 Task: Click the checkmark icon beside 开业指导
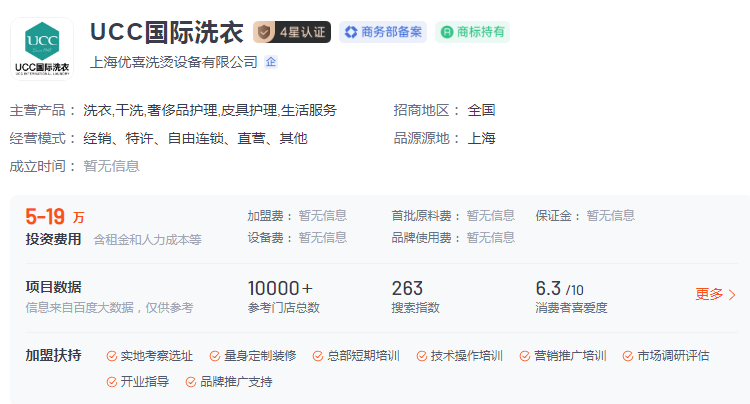111,382
